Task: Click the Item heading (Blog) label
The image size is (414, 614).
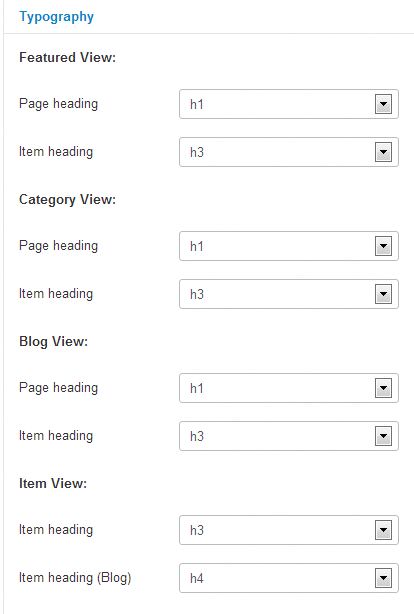Action: pos(75,578)
